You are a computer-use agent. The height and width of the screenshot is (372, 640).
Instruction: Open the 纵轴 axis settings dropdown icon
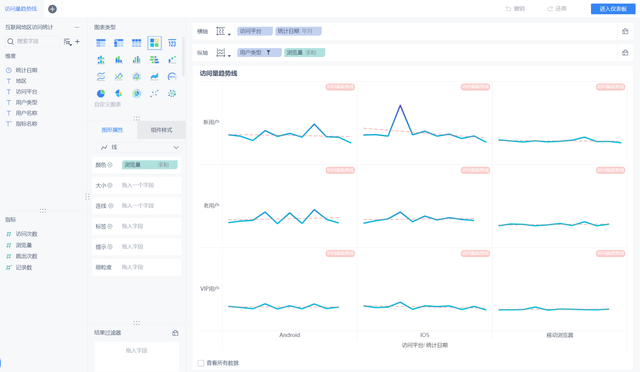click(x=223, y=53)
